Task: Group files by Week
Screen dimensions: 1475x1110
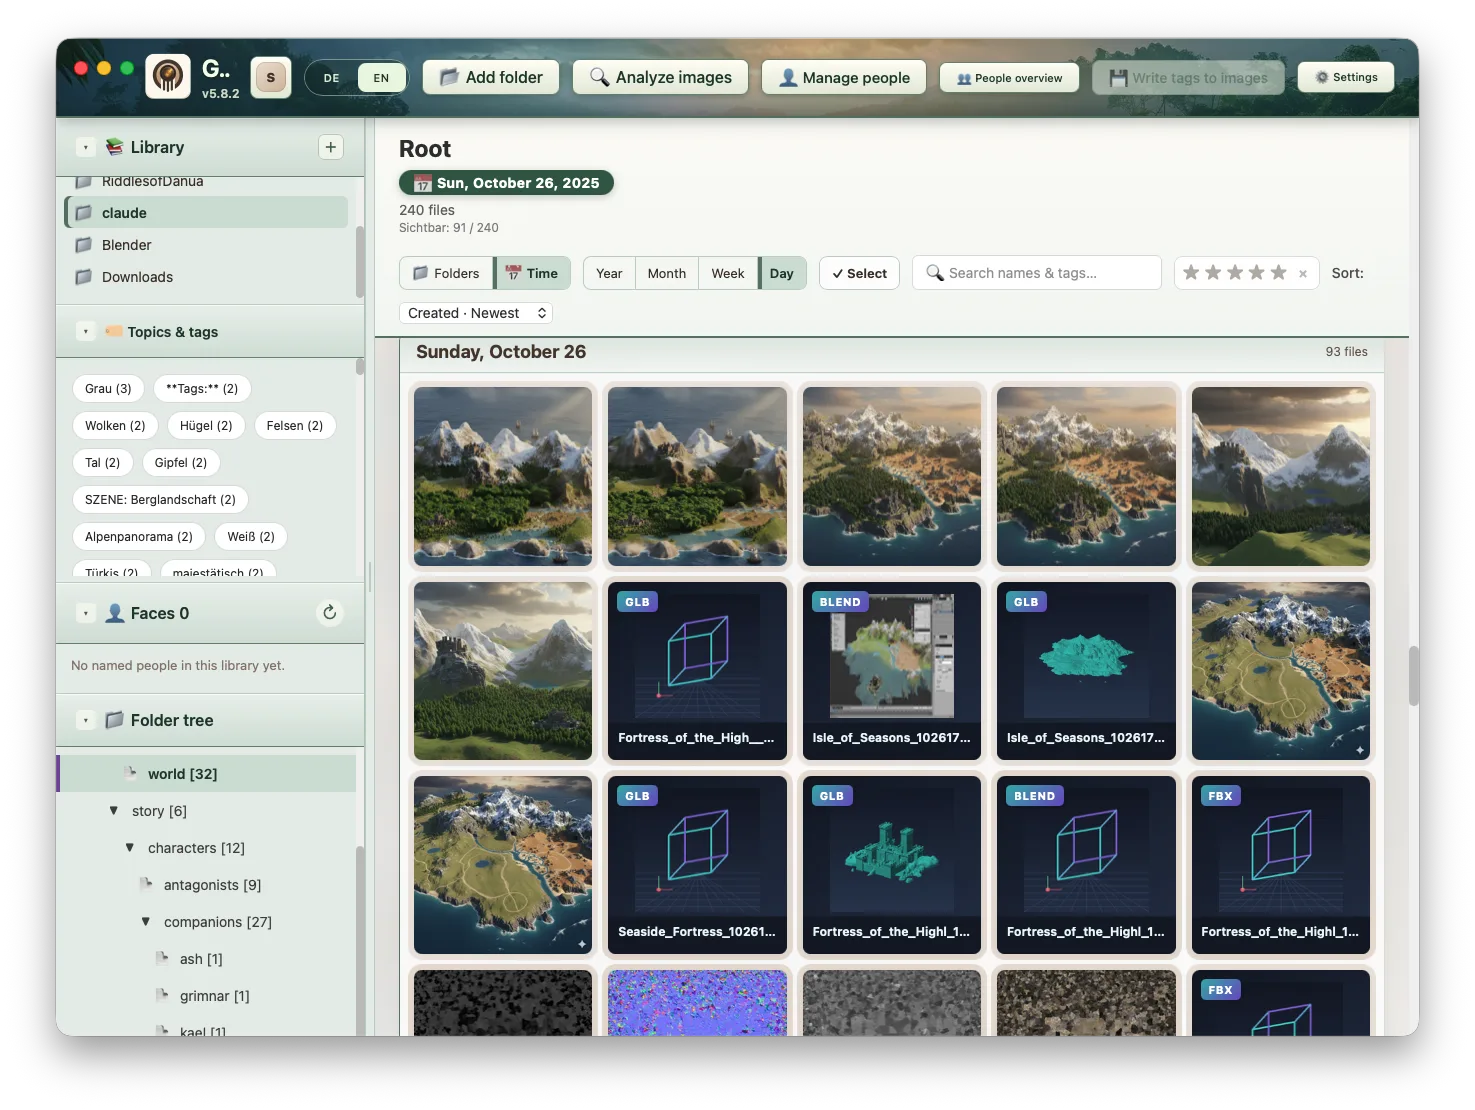Action: click(728, 273)
